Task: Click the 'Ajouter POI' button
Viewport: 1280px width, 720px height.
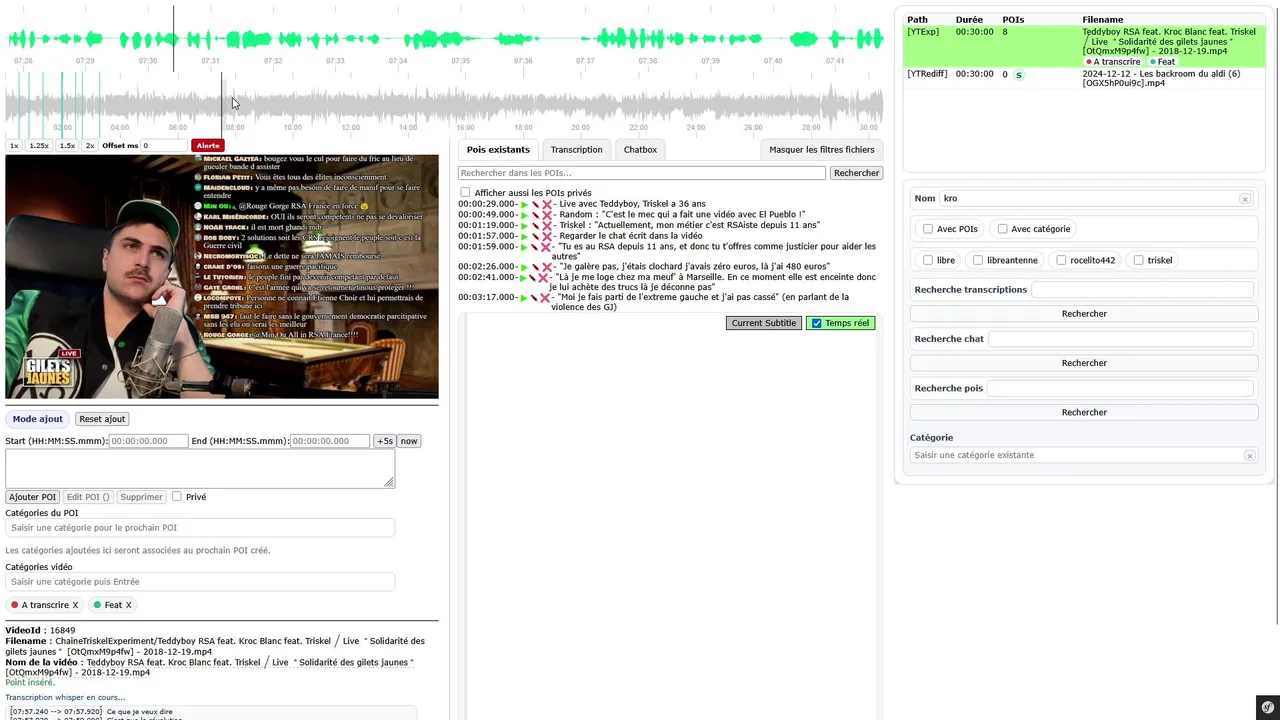Action: (x=32, y=497)
